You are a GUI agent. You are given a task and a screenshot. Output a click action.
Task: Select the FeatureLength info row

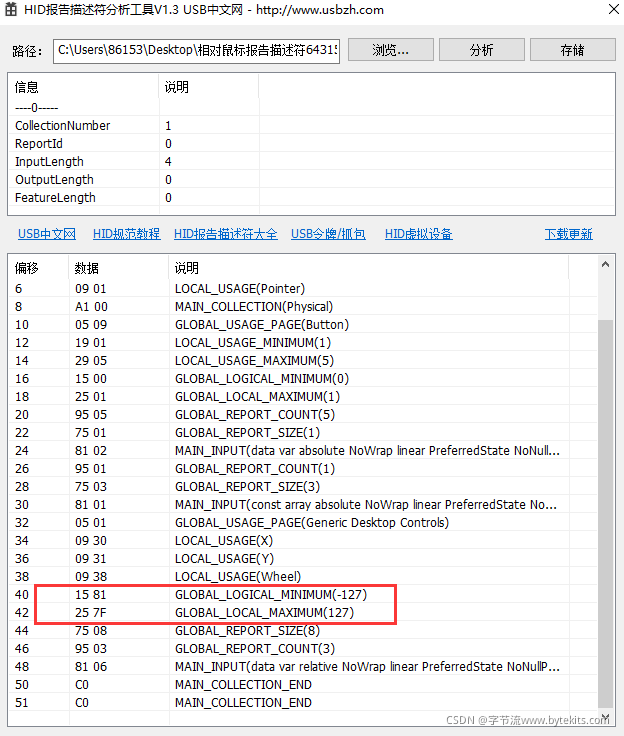point(311,198)
